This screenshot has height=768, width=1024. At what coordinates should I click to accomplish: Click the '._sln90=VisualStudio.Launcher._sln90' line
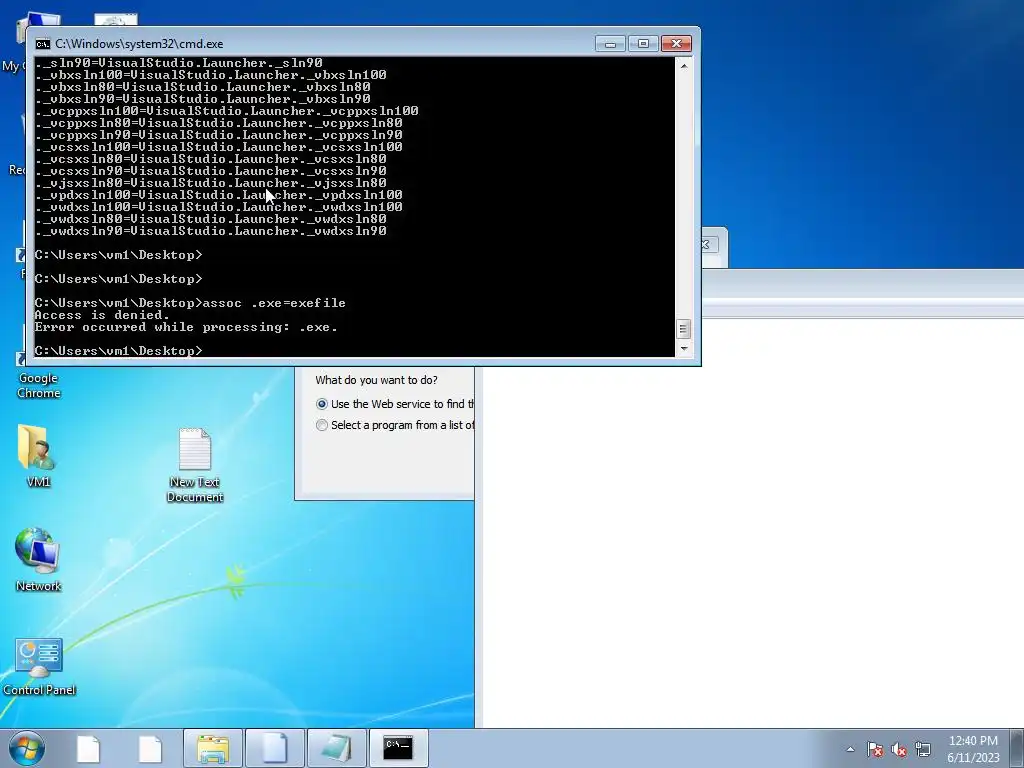[x=178, y=63]
